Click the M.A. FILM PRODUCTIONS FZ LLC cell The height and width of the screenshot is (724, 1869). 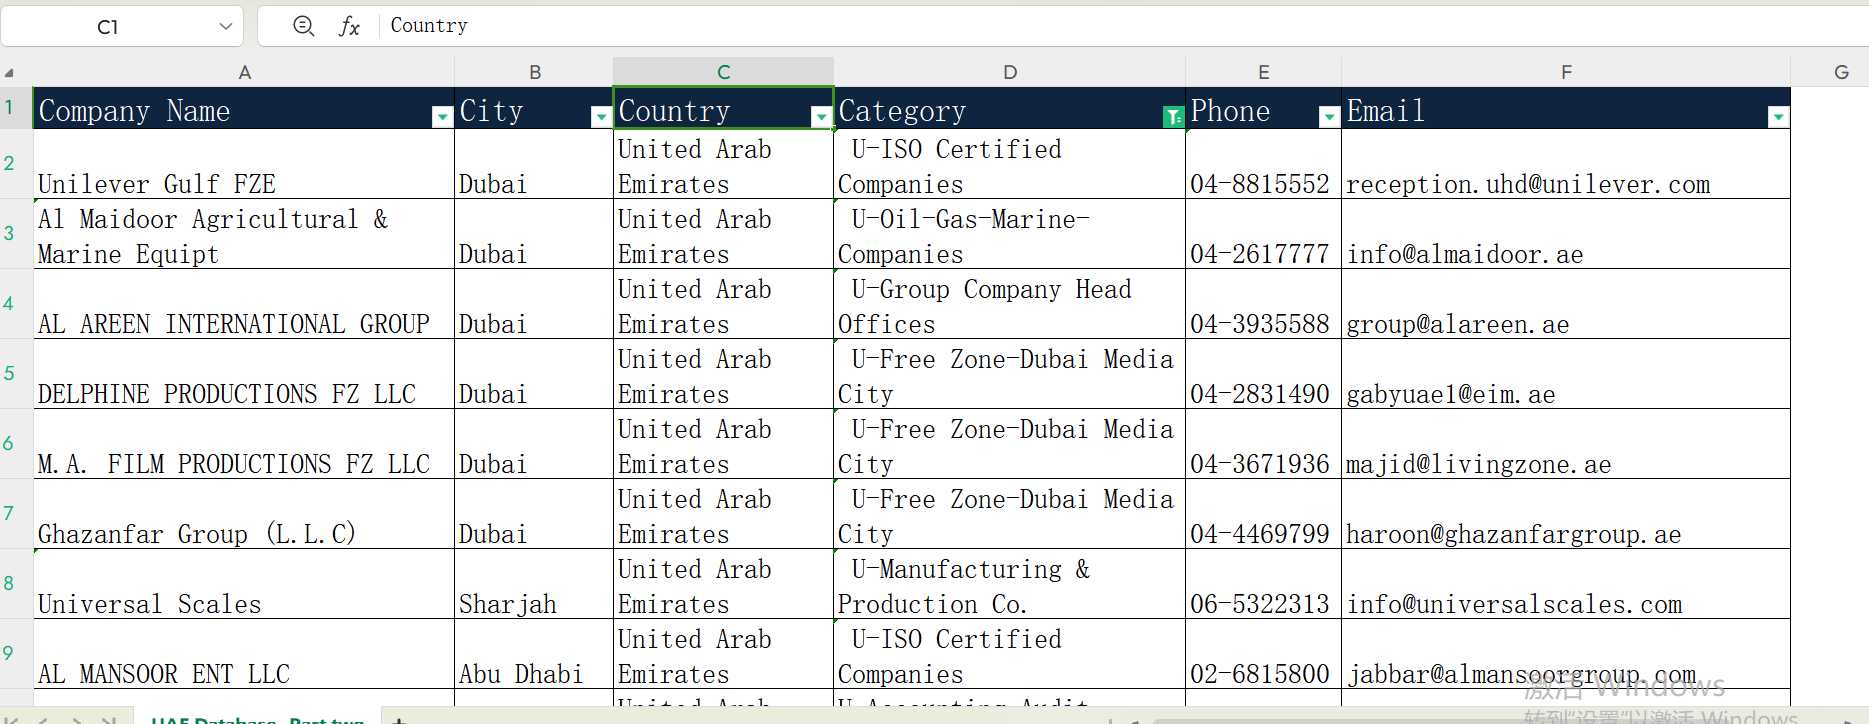[x=244, y=444]
